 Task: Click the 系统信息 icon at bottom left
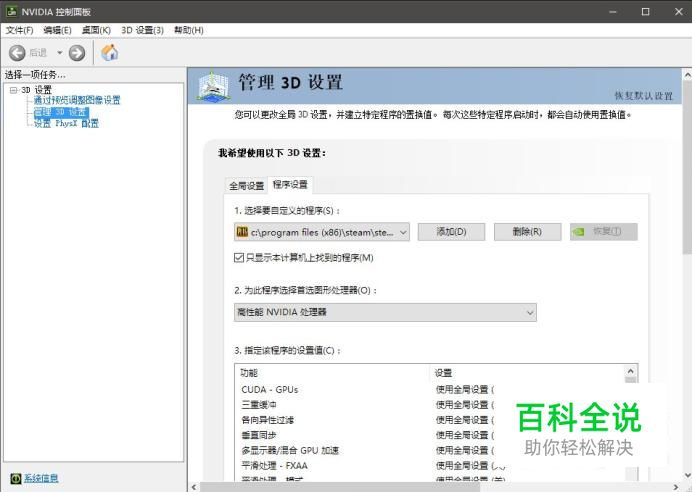click(15, 478)
